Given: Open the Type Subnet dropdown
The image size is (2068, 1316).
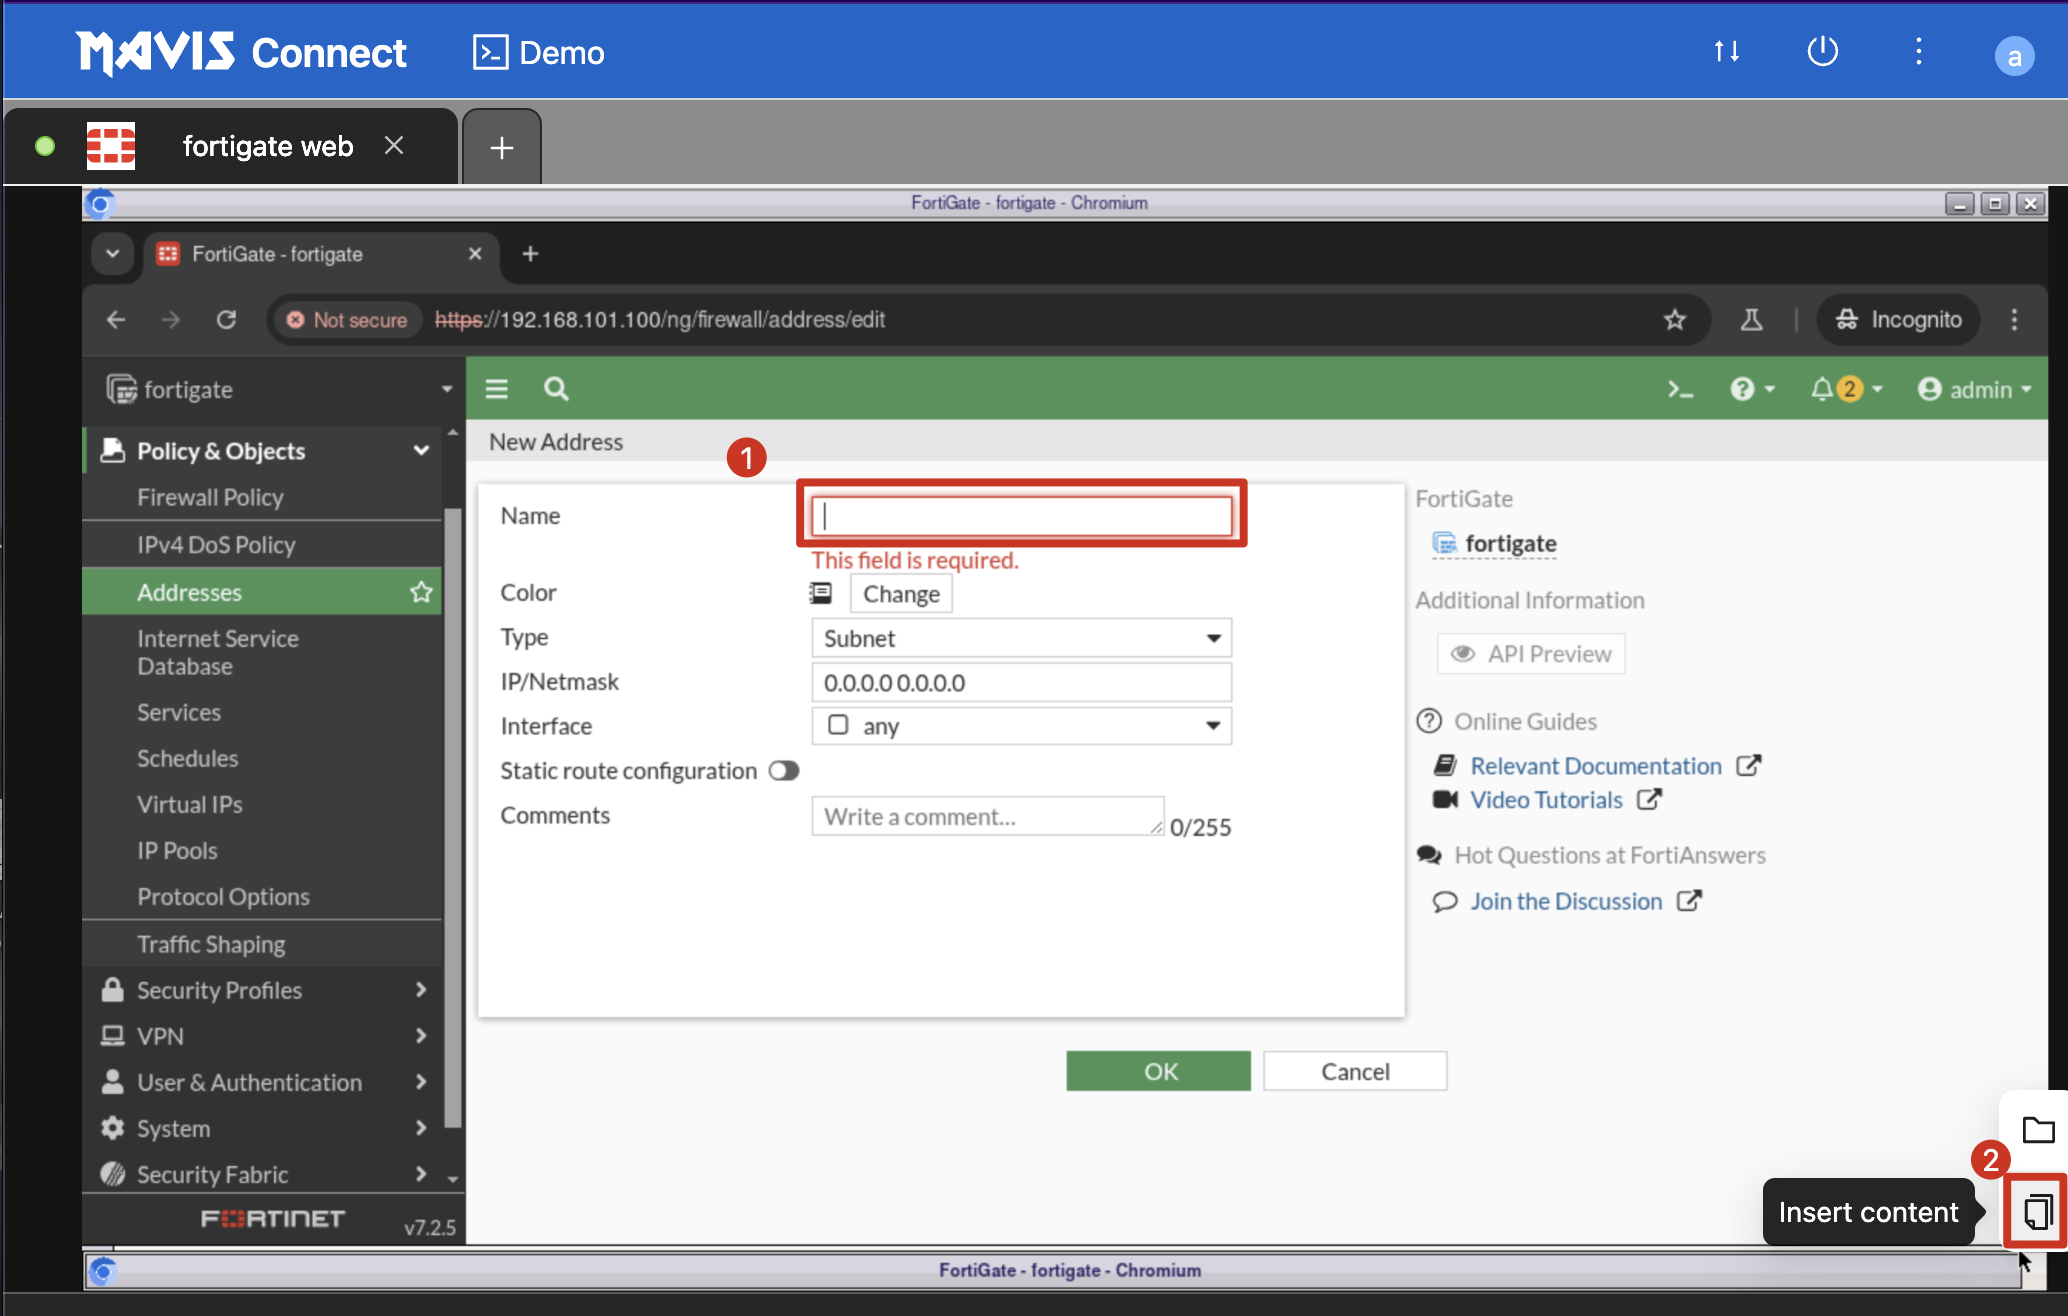Looking at the screenshot, I should point(1021,638).
